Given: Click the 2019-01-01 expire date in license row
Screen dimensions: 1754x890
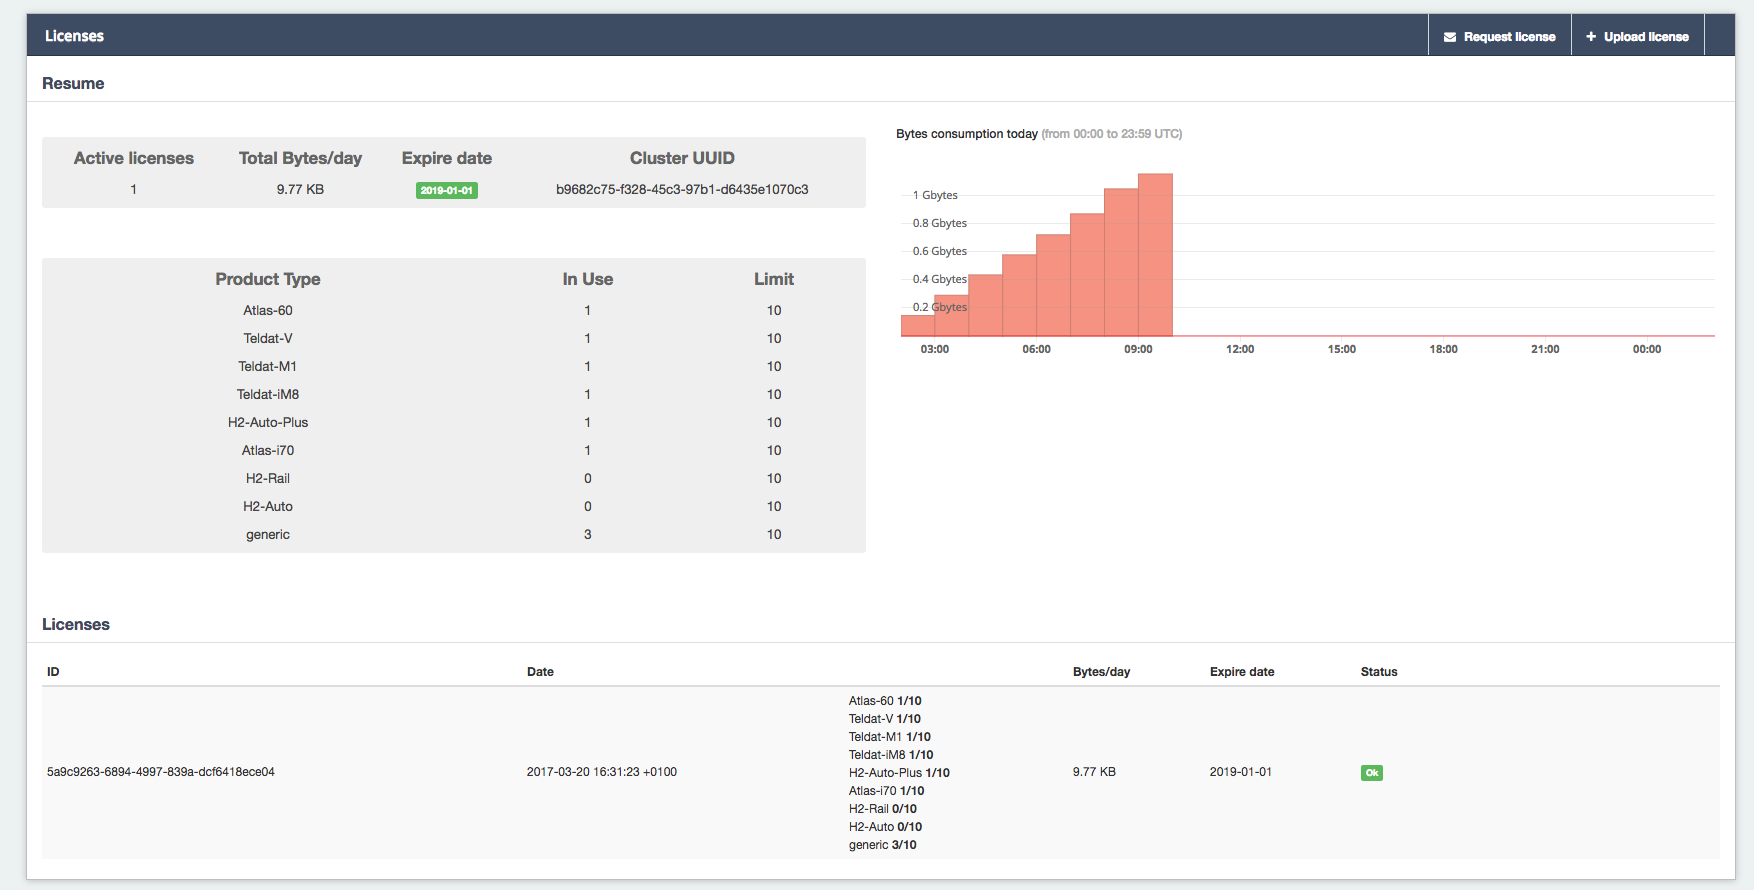Looking at the screenshot, I should pyautogui.click(x=1241, y=772).
